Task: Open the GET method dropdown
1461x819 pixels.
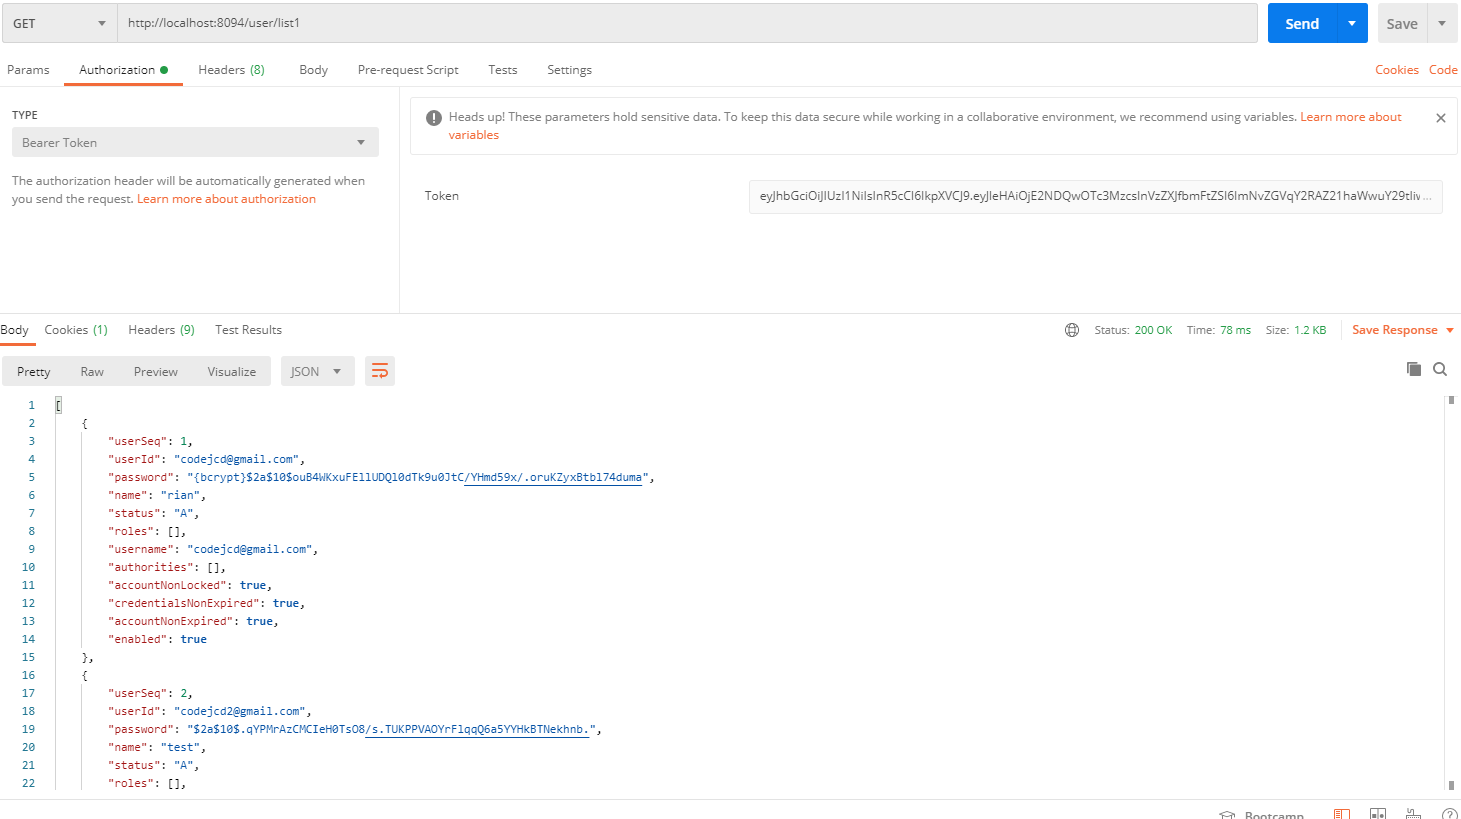Action: click(x=60, y=23)
